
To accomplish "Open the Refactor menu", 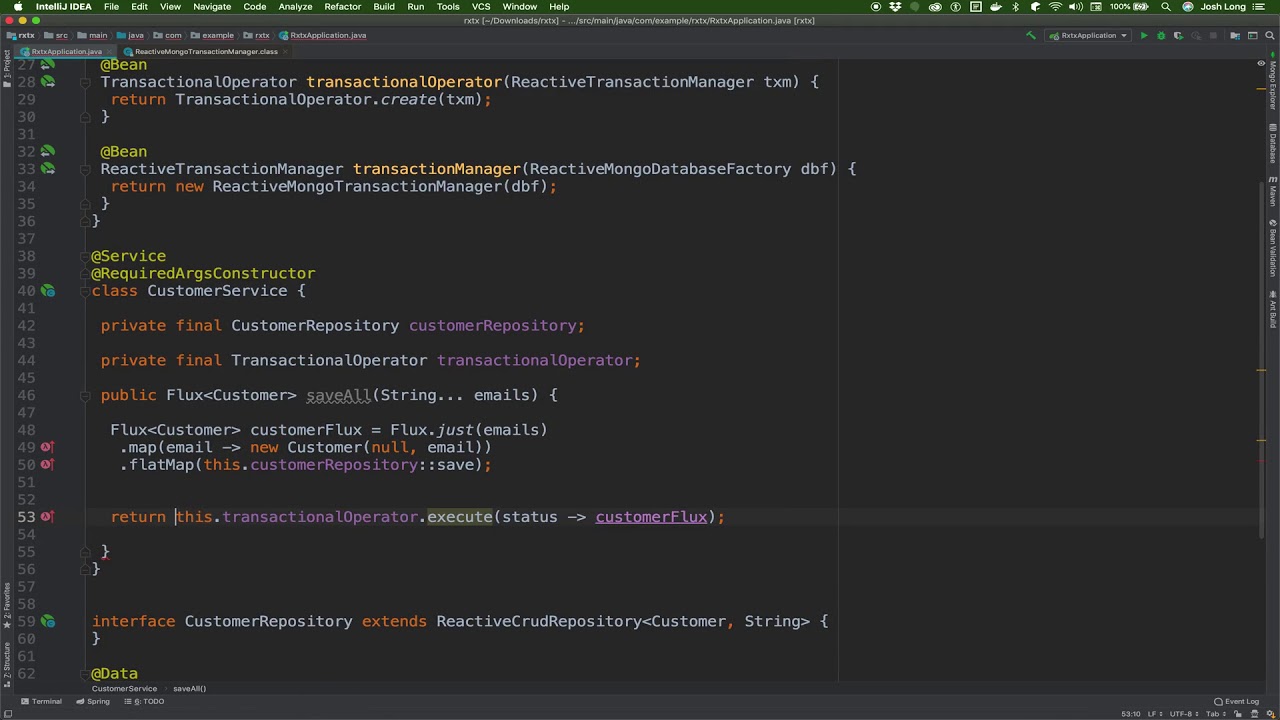I will (x=342, y=7).
